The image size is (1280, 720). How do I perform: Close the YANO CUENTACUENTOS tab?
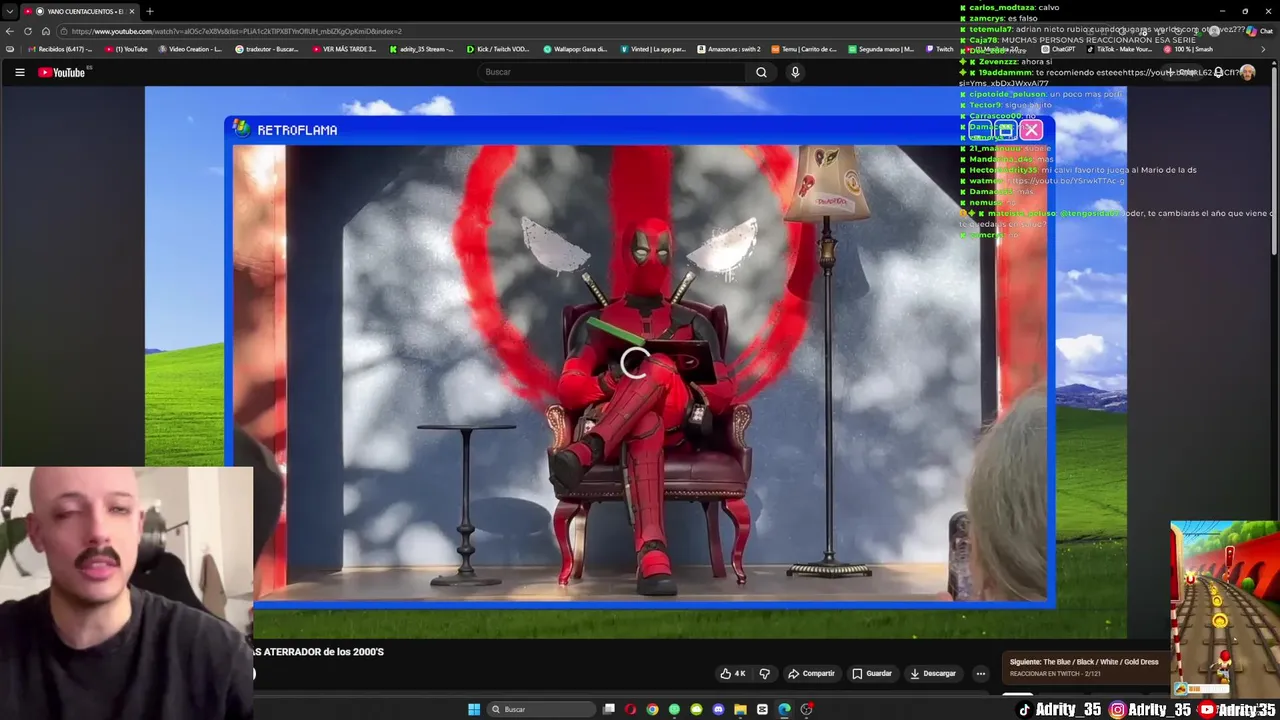pyautogui.click(x=131, y=11)
